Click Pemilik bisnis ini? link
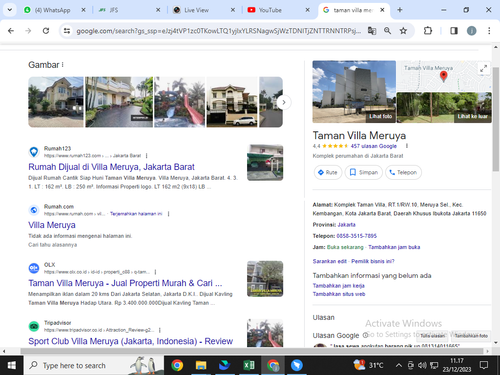Viewport: 500px width, 375px height. 373,261
